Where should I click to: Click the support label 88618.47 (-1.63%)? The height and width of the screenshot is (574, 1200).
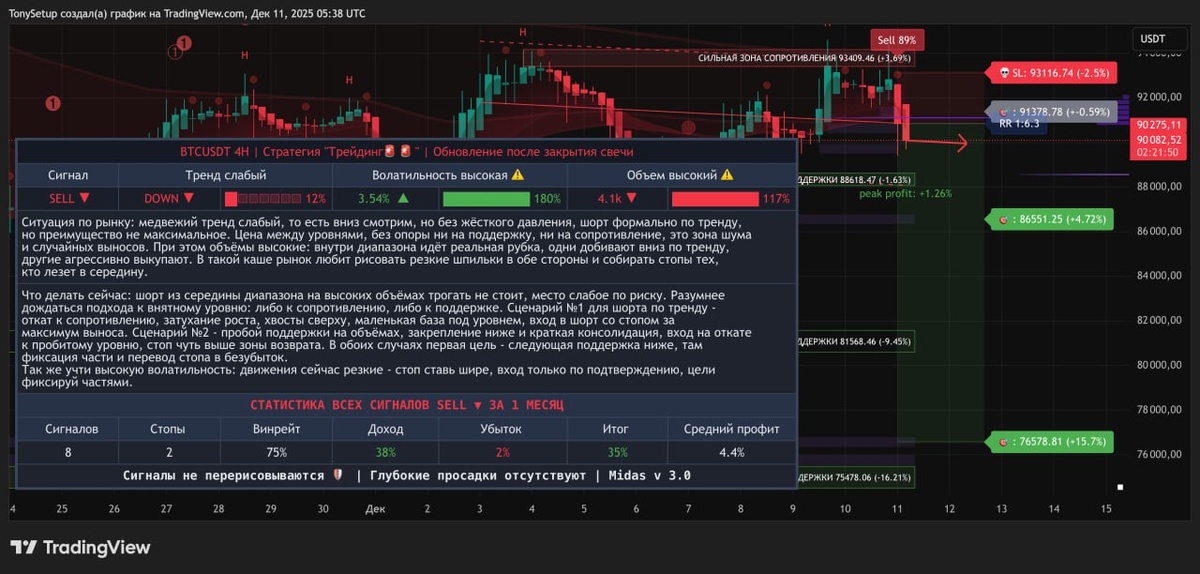tap(856, 178)
